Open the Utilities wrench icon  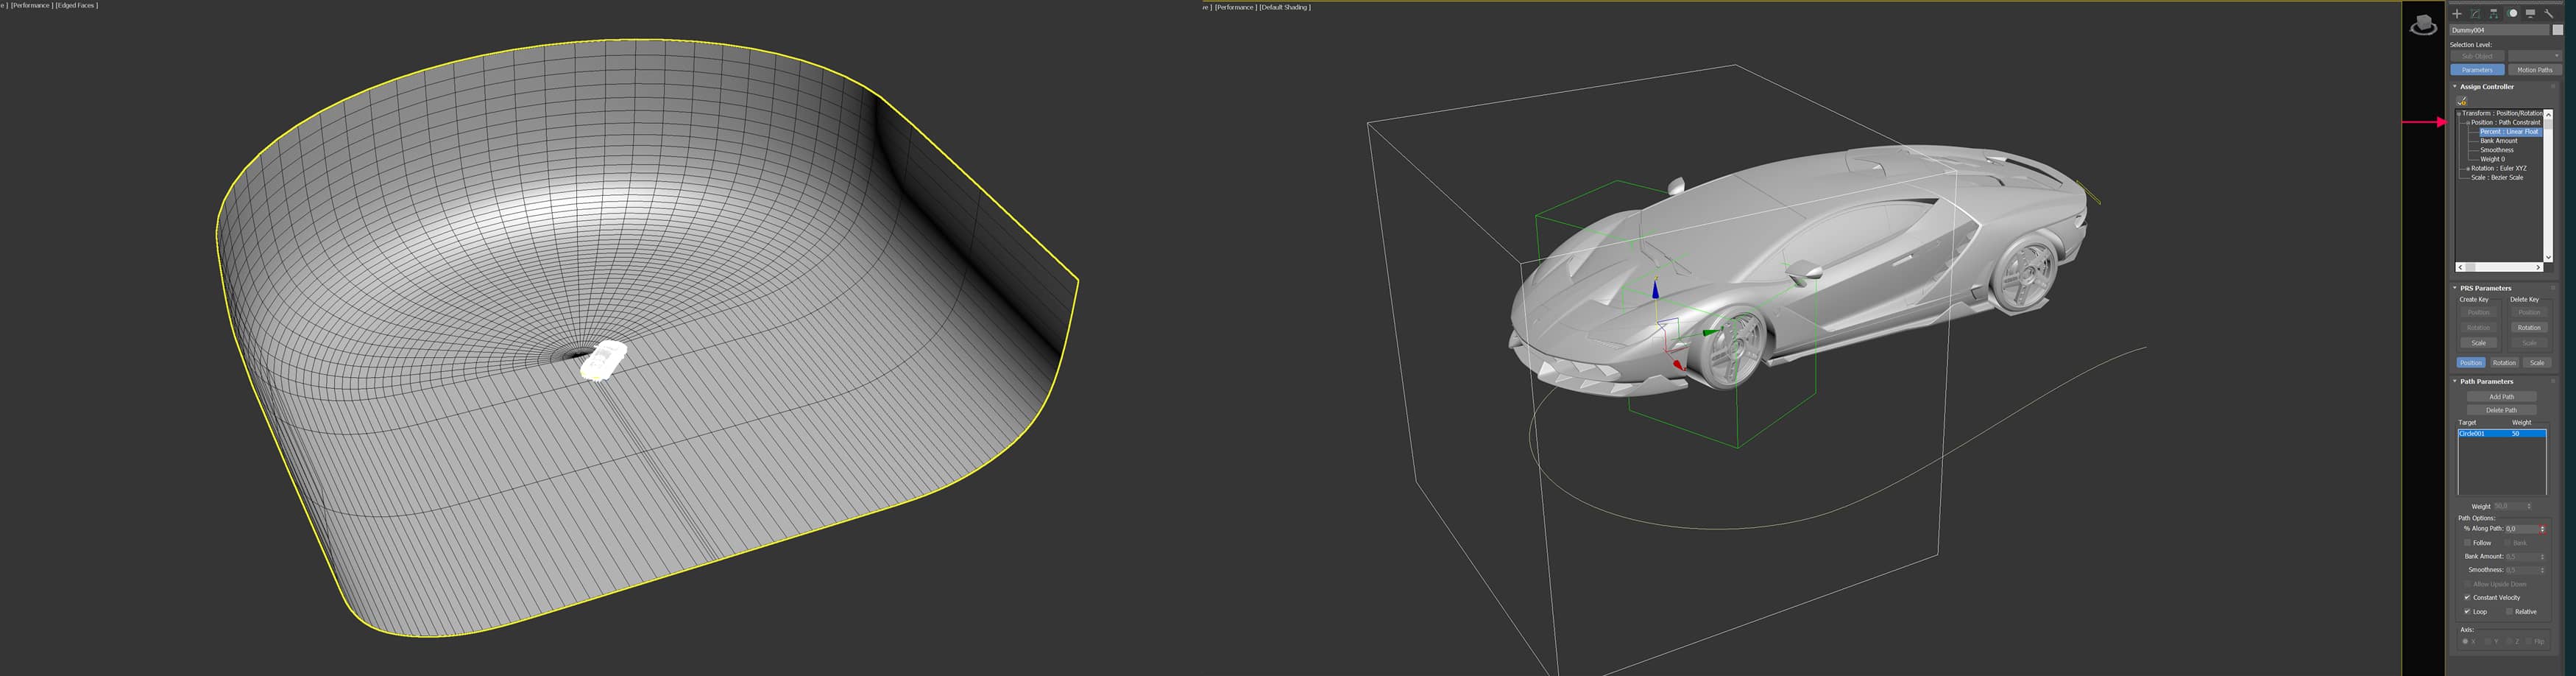(2549, 14)
